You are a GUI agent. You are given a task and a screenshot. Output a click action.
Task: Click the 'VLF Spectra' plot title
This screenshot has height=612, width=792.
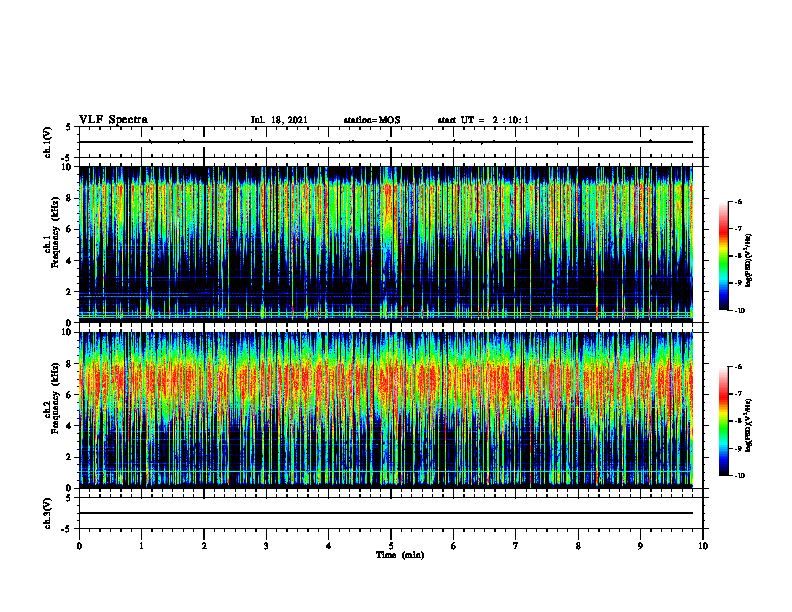coord(113,120)
